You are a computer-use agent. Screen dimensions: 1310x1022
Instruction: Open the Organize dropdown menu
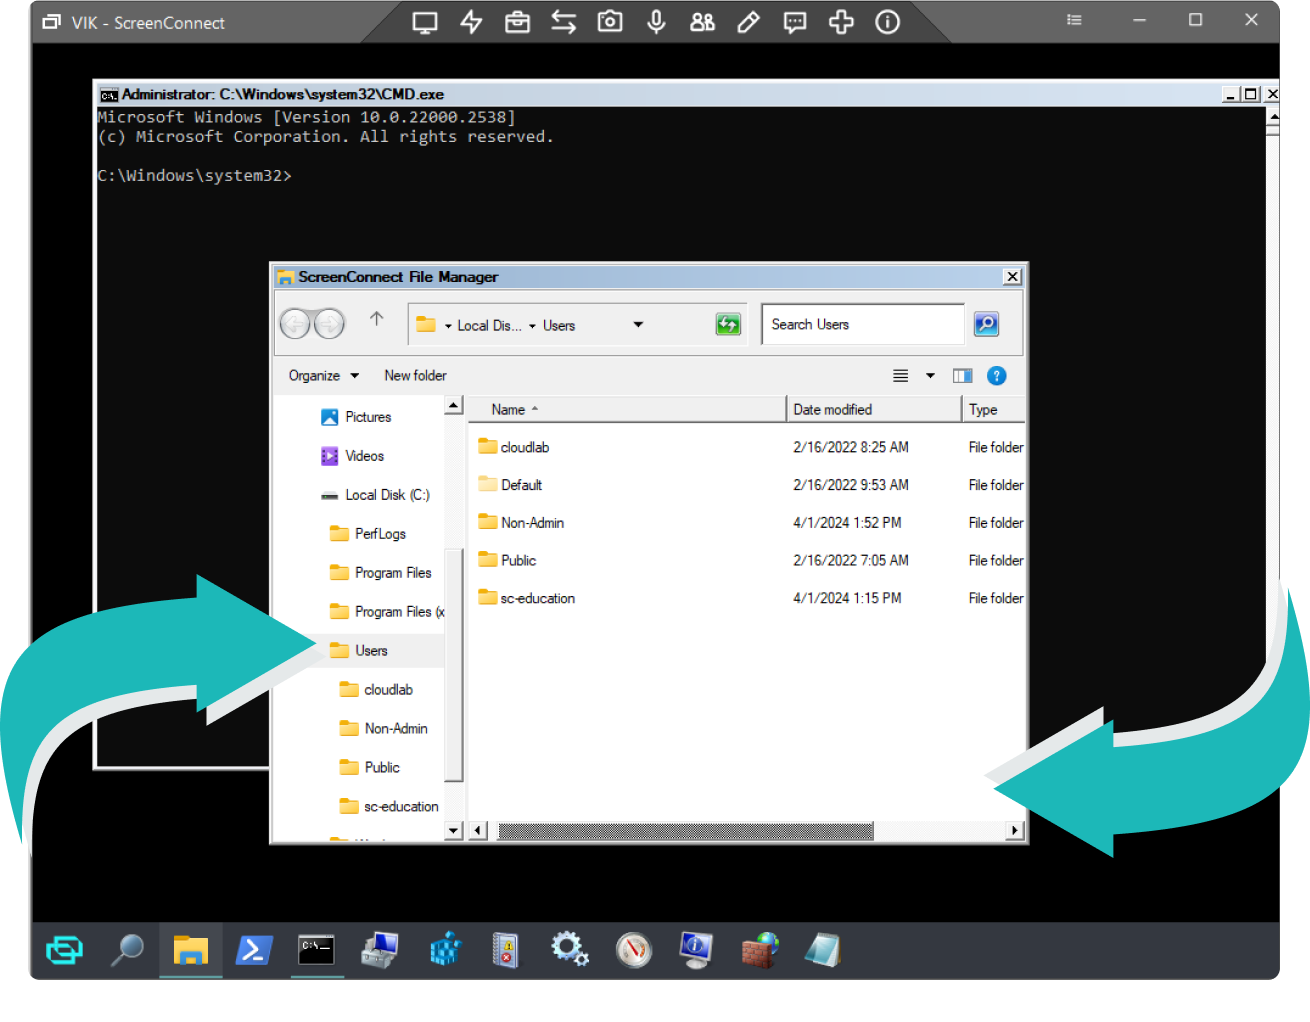(x=323, y=376)
